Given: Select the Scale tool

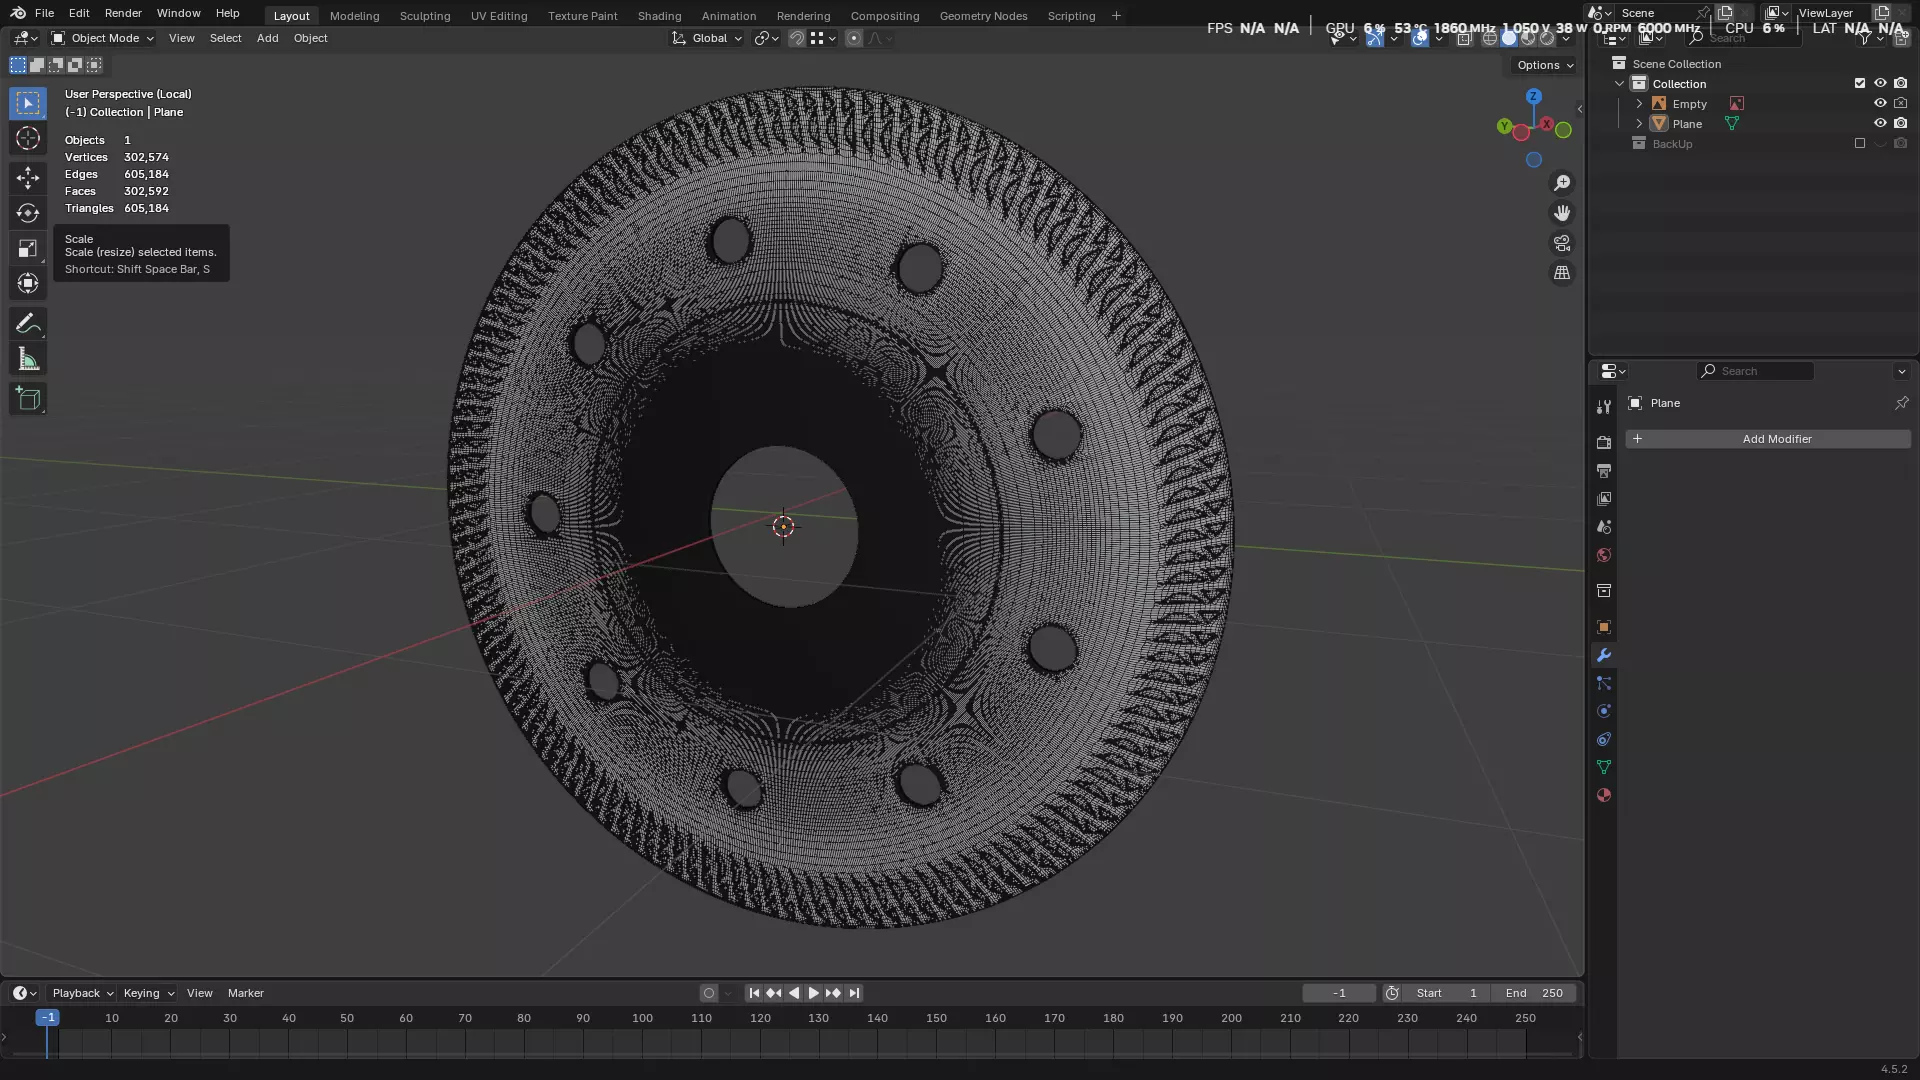Looking at the screenshot, I should [x=28, y=248].
